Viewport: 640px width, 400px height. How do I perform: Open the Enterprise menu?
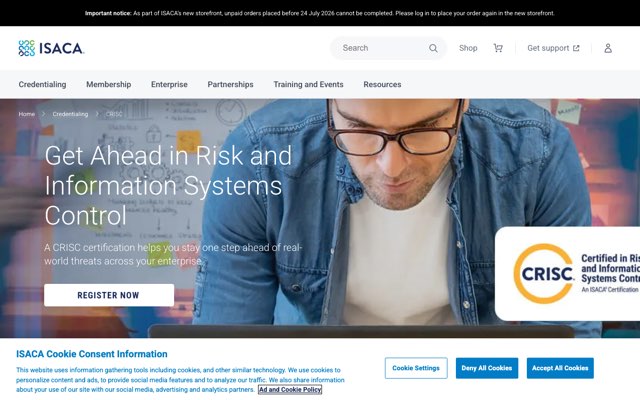coord(169,84)
